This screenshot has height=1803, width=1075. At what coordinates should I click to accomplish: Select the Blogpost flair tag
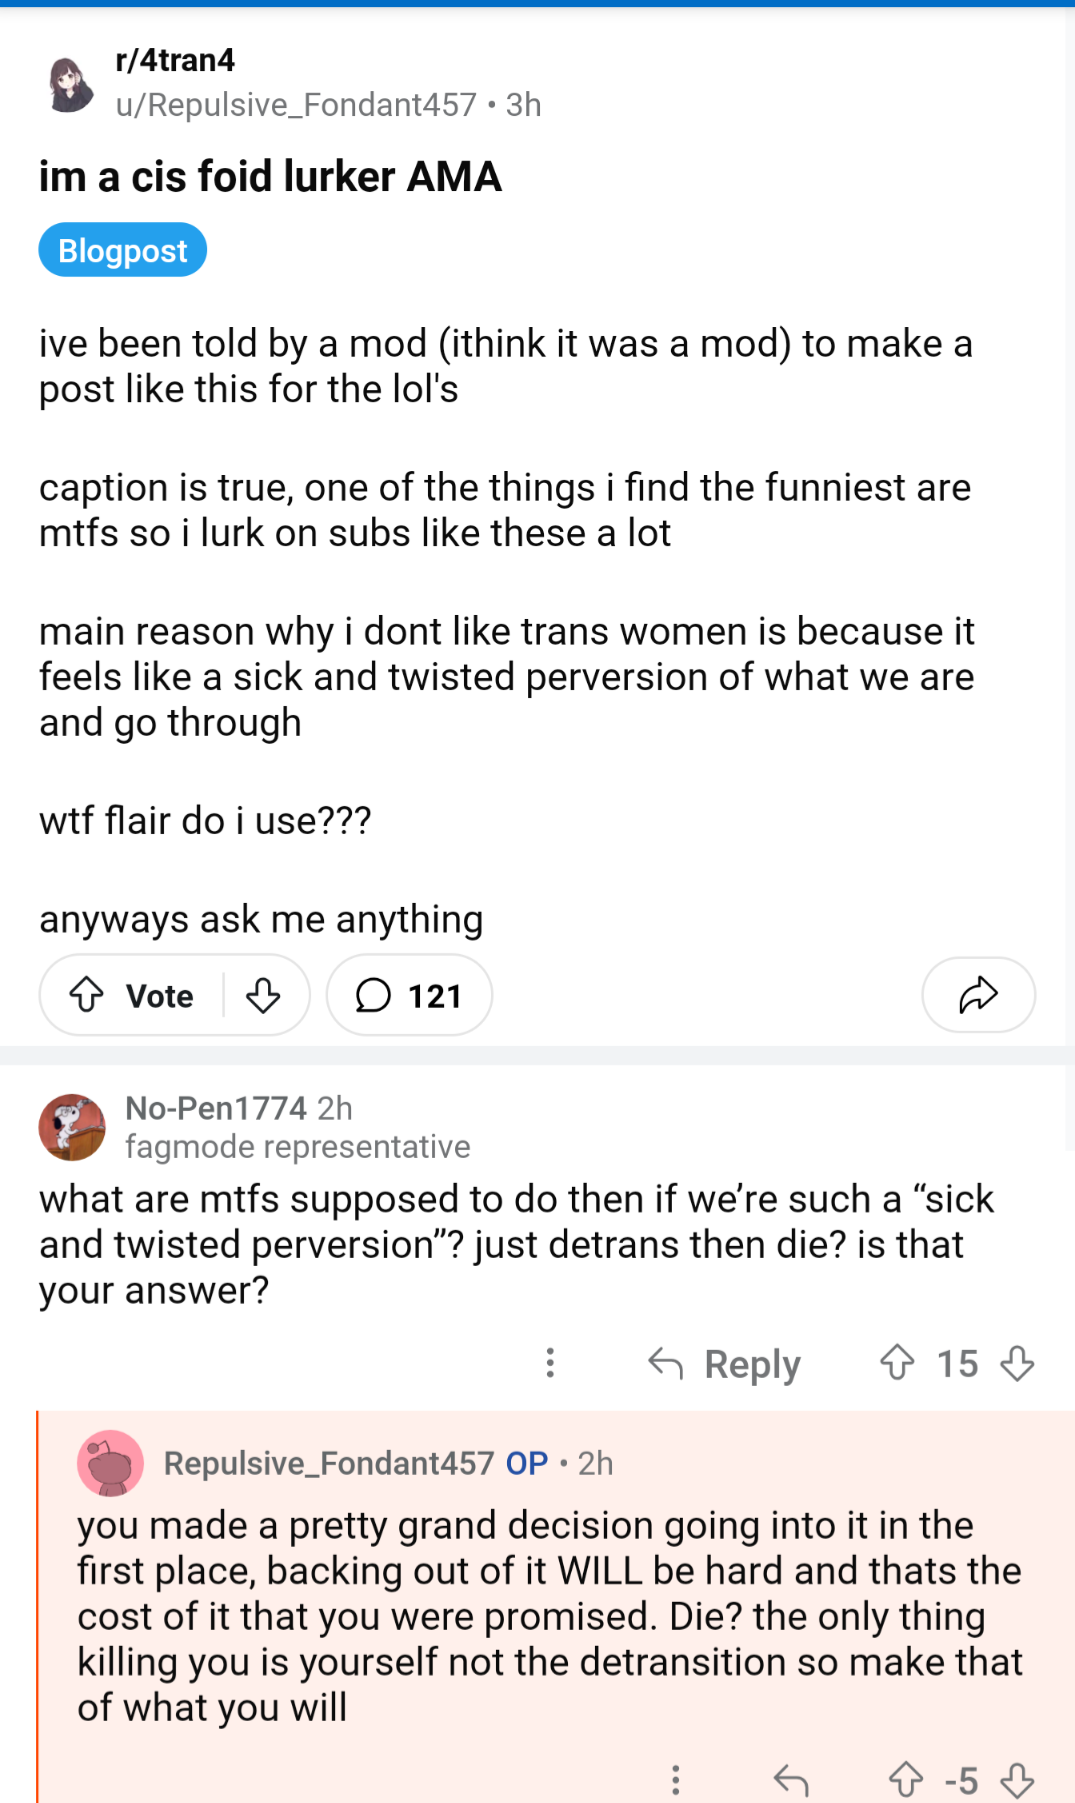[122, 250]
